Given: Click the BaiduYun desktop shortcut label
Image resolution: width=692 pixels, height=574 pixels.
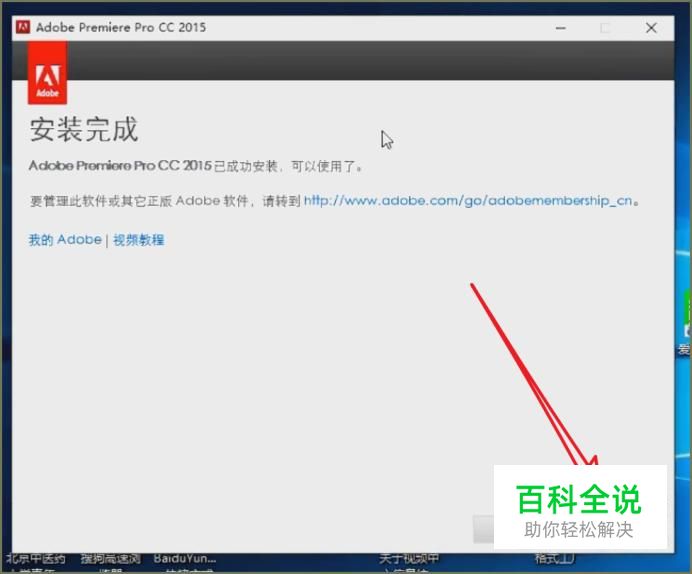Looking at the screenshot, I should (185, 559).
